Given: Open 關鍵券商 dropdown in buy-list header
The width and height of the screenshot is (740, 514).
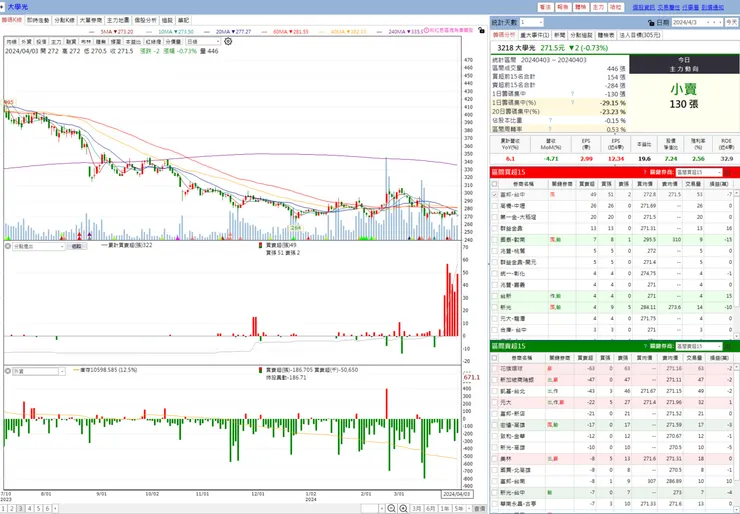Looking at the screenshot, I should 698,172.
